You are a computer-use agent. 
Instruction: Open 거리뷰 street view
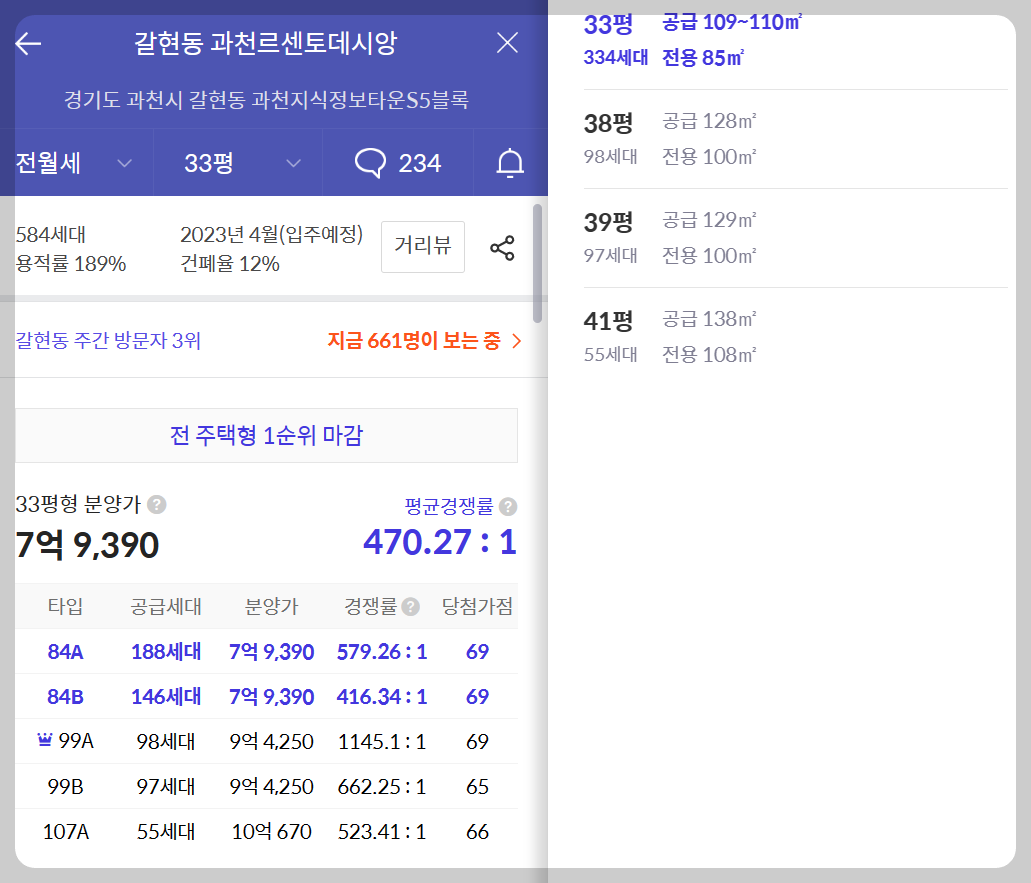click(x=422, y=247)
